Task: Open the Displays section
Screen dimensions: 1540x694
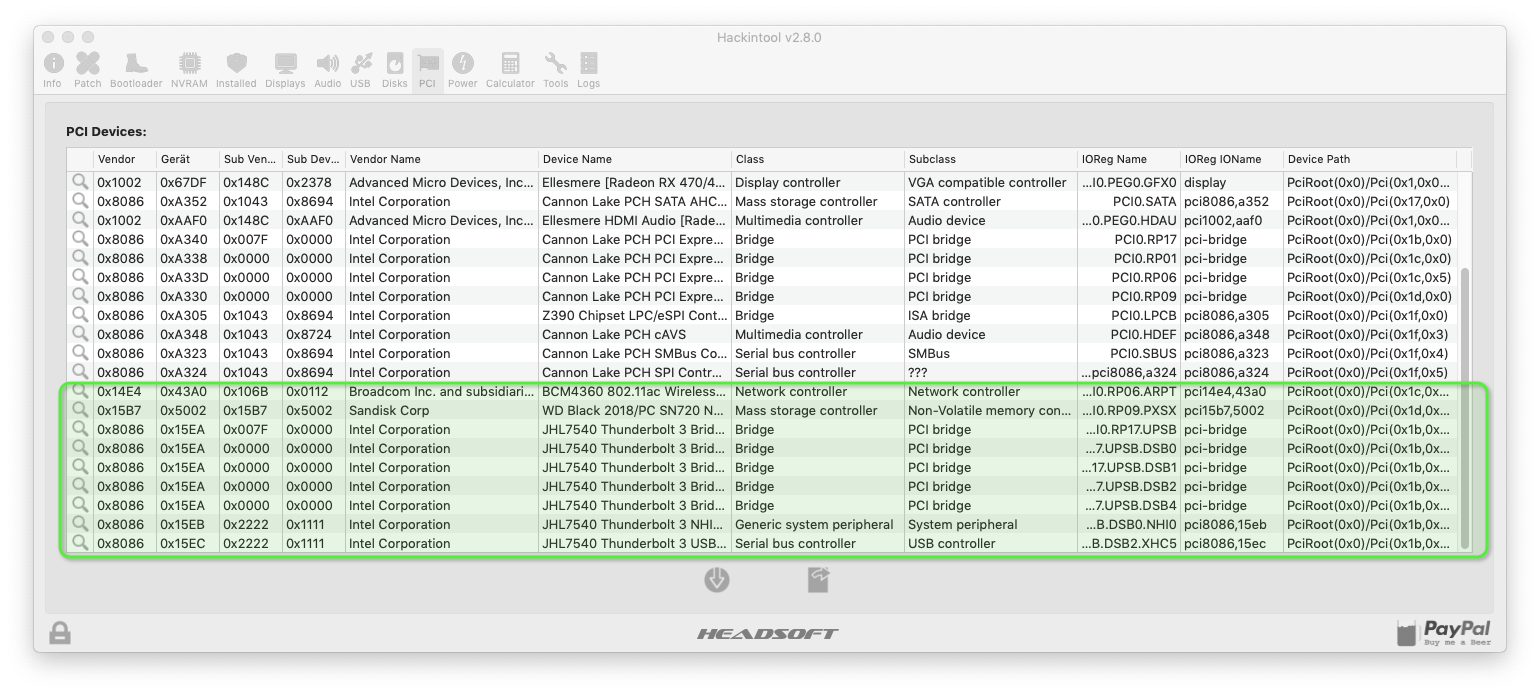Action: [x=285, y=70]
